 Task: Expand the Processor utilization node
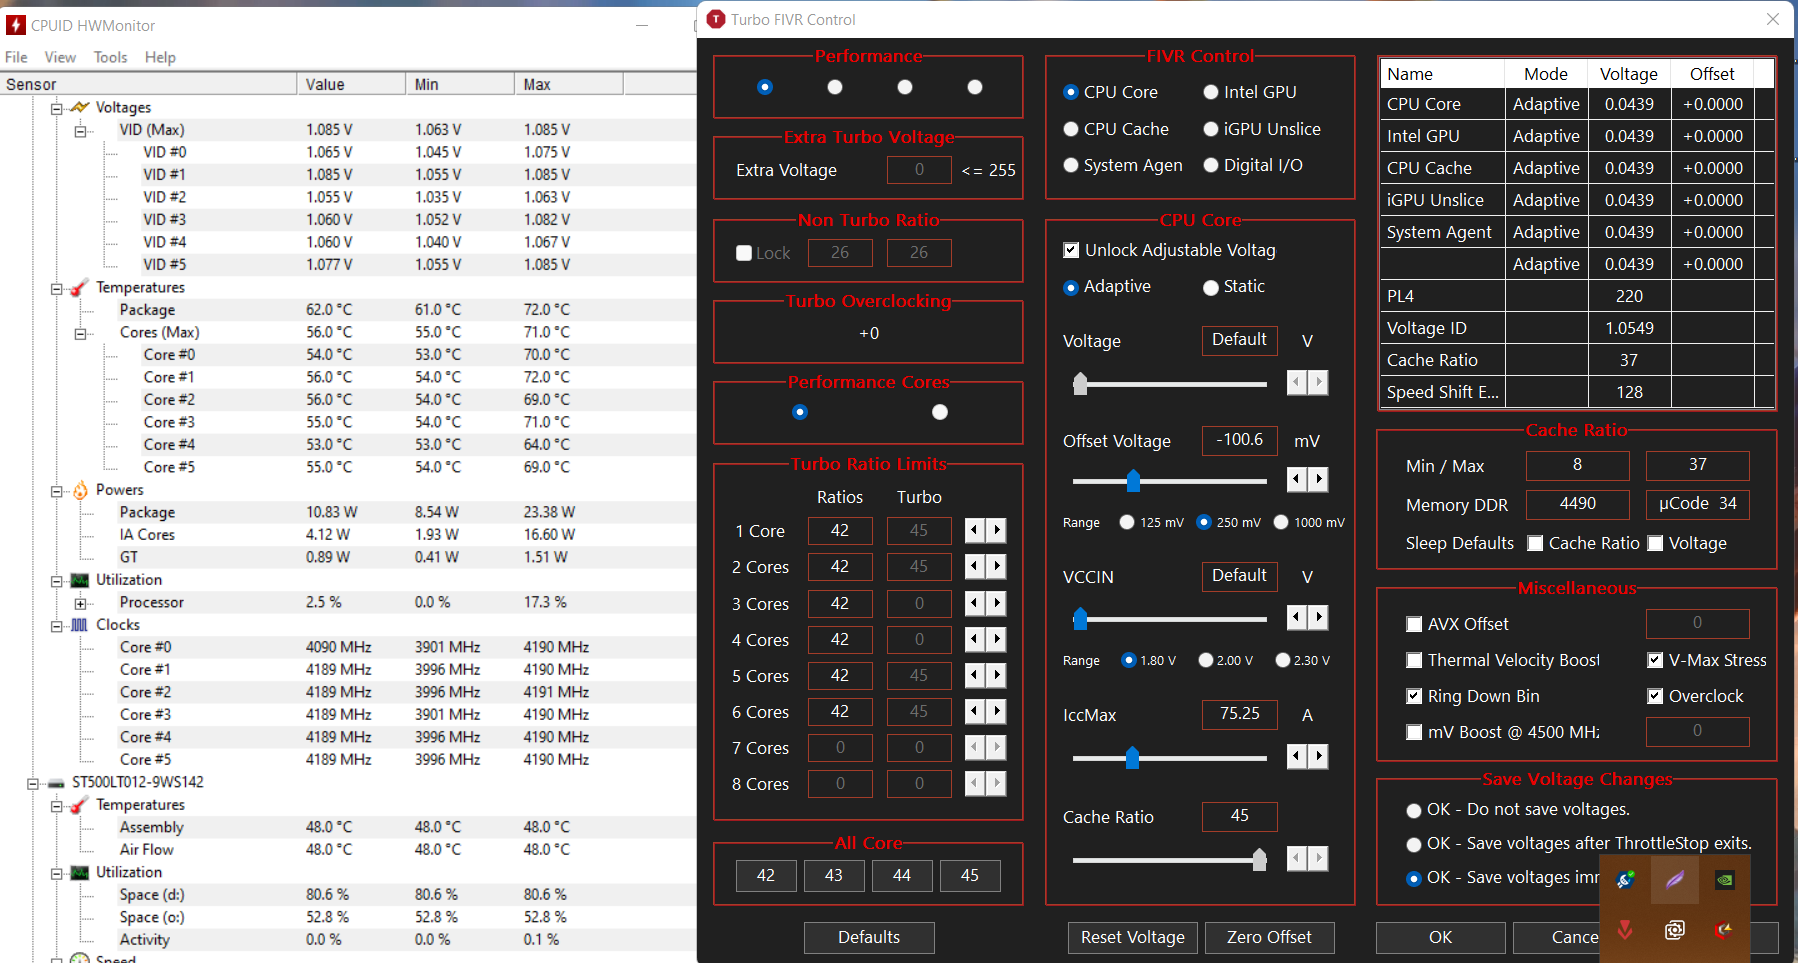(x=81, y=603)
